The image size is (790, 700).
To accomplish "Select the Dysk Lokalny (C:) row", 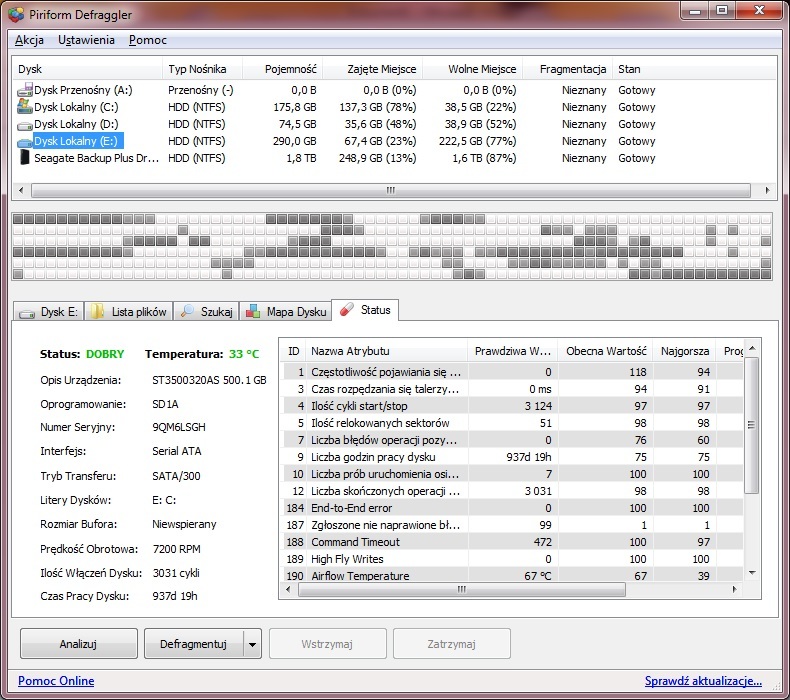I will tap(393, 107).
